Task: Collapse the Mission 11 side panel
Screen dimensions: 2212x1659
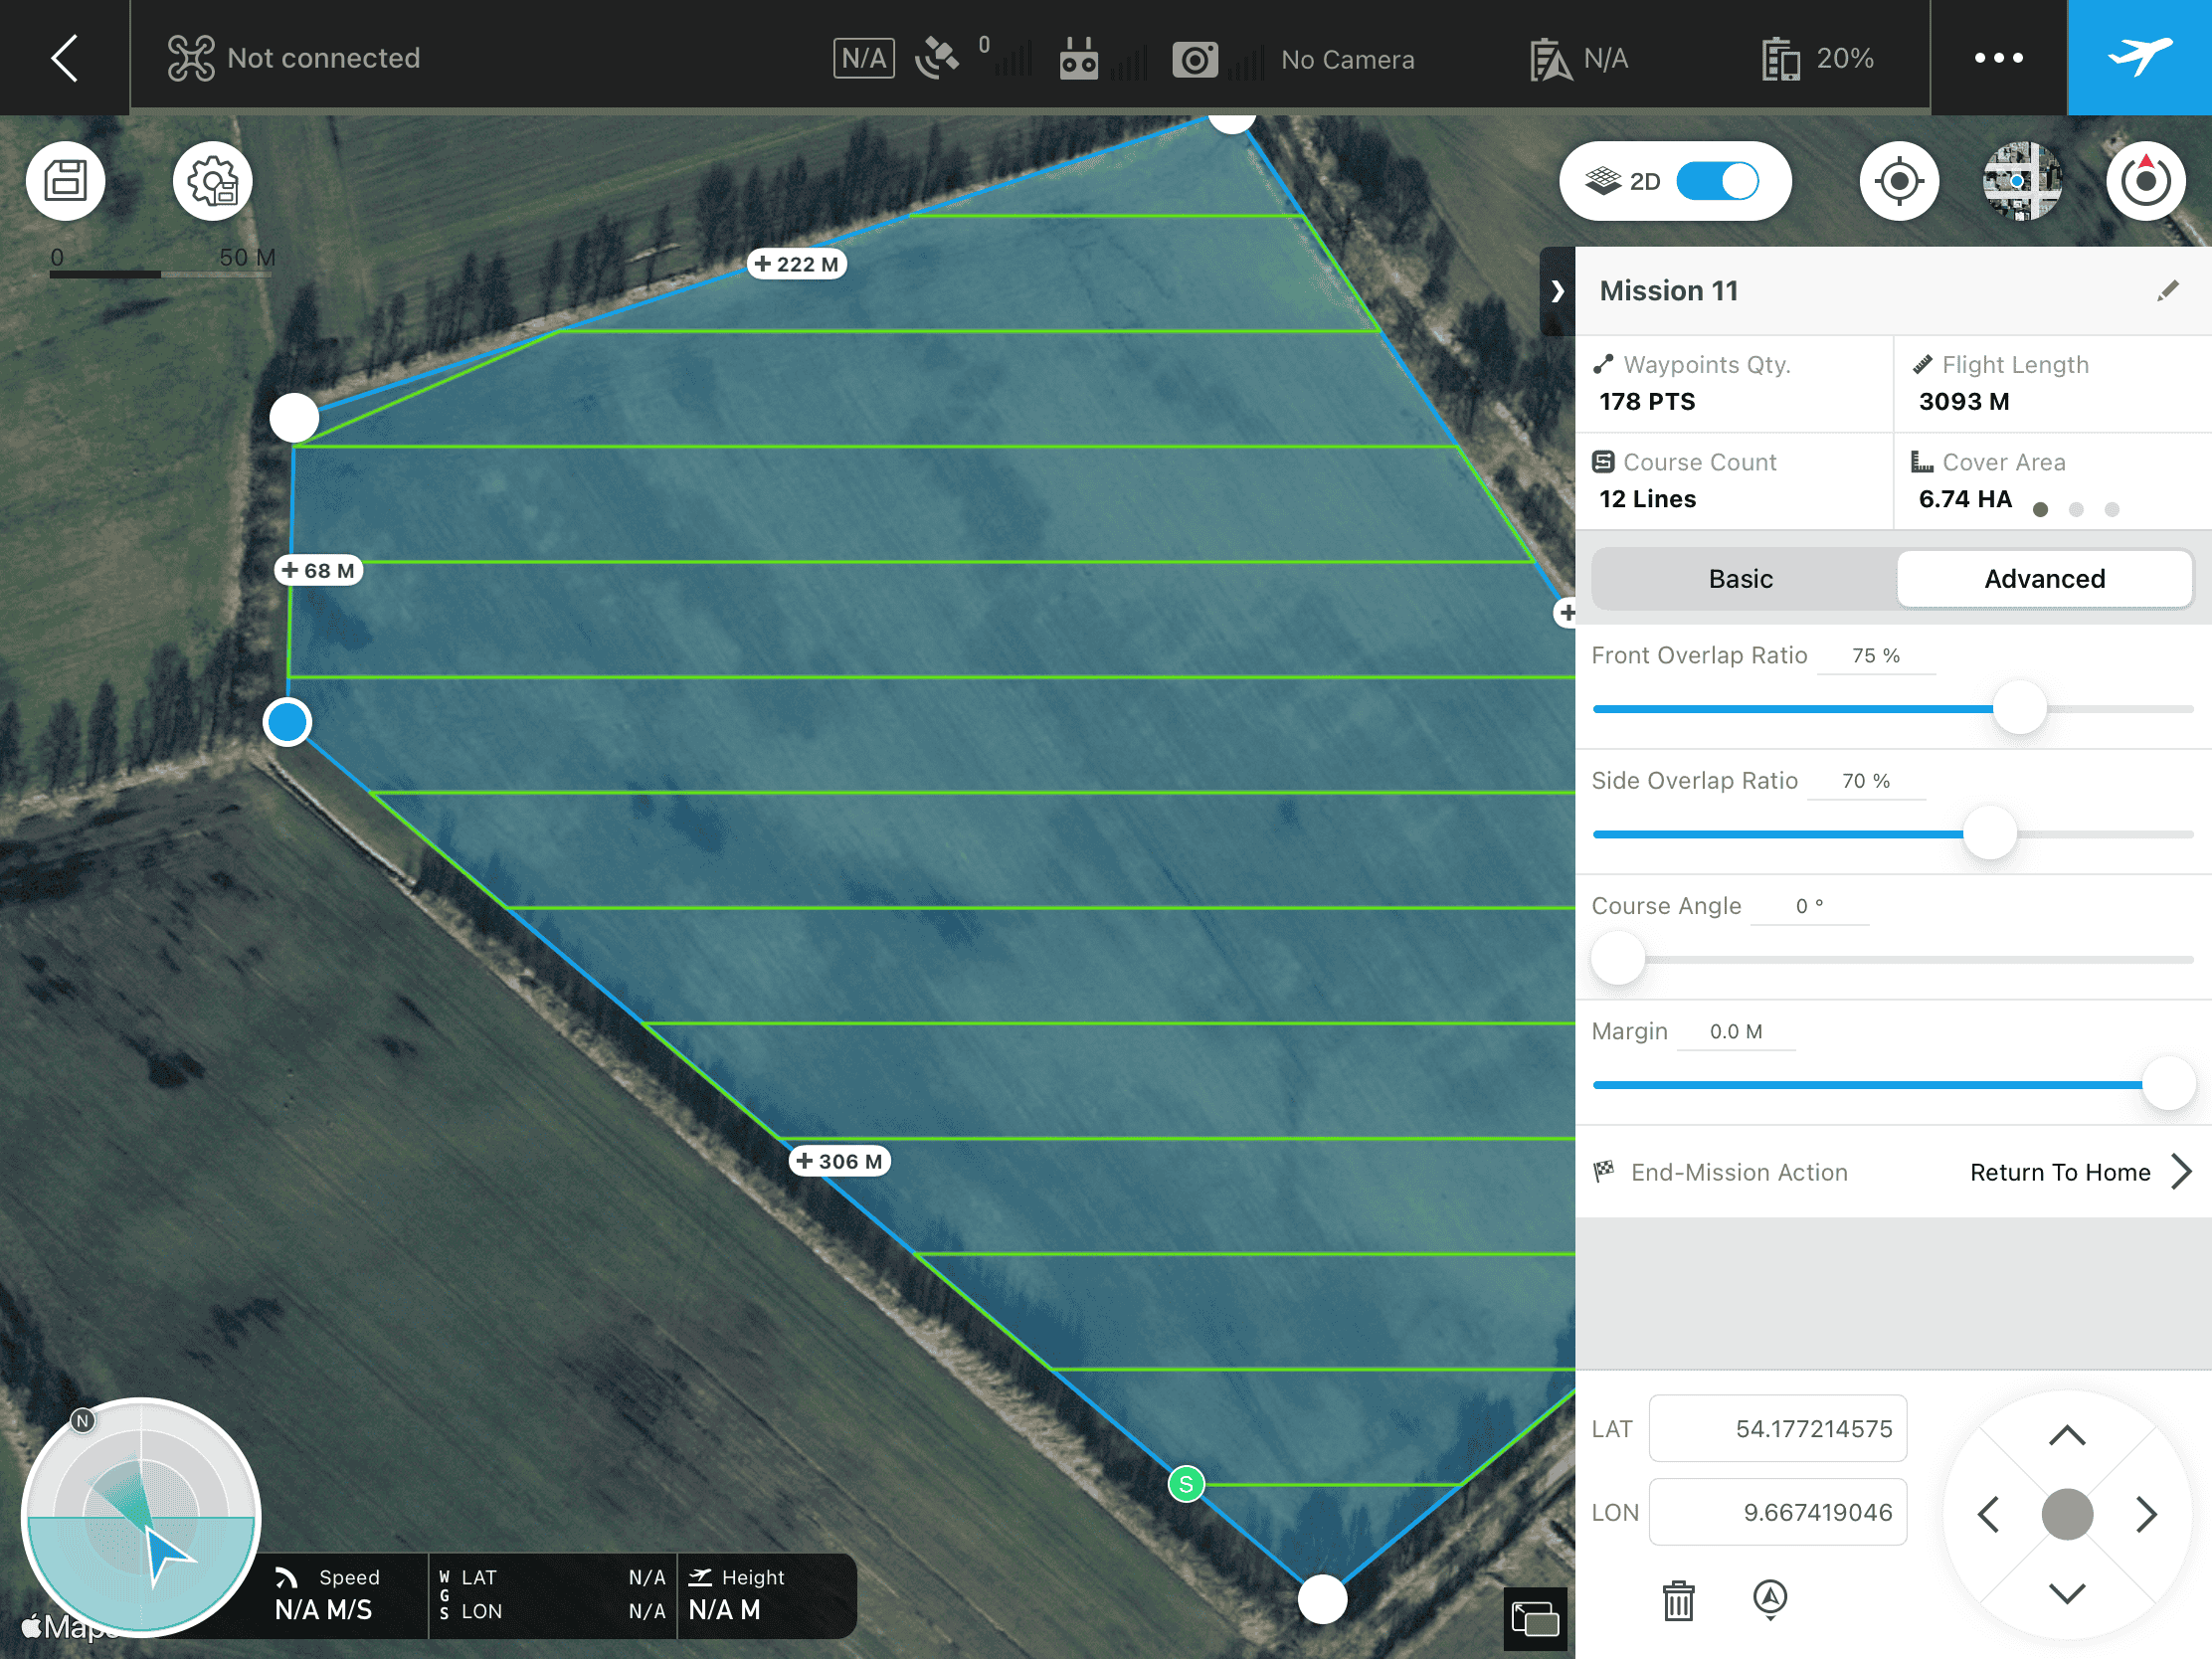Action: pyautogui.click(x=1557, y=291)
